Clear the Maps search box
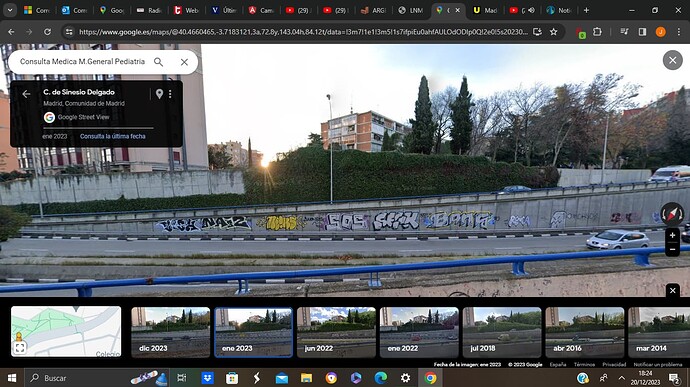Image resolution: width=690 pixels, height=387 pixels. 184,62
